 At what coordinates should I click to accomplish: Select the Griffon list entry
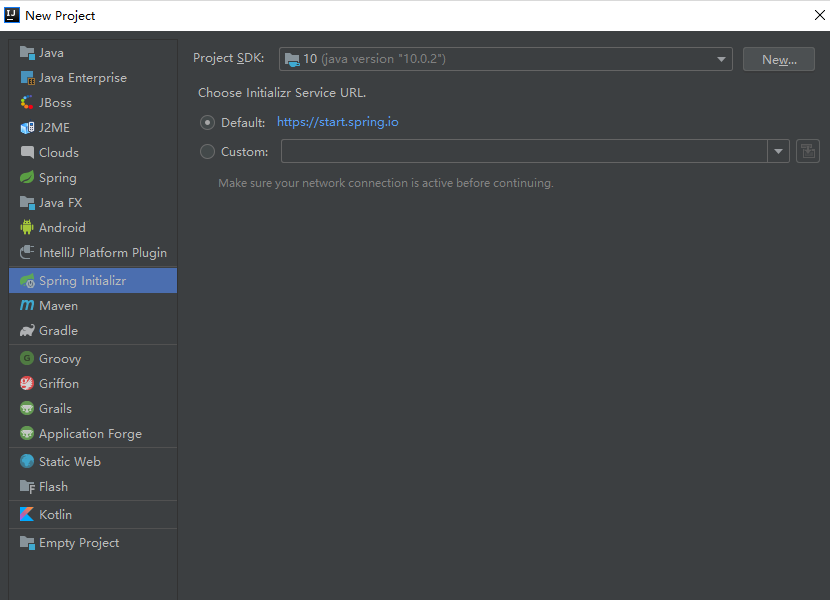93,383
